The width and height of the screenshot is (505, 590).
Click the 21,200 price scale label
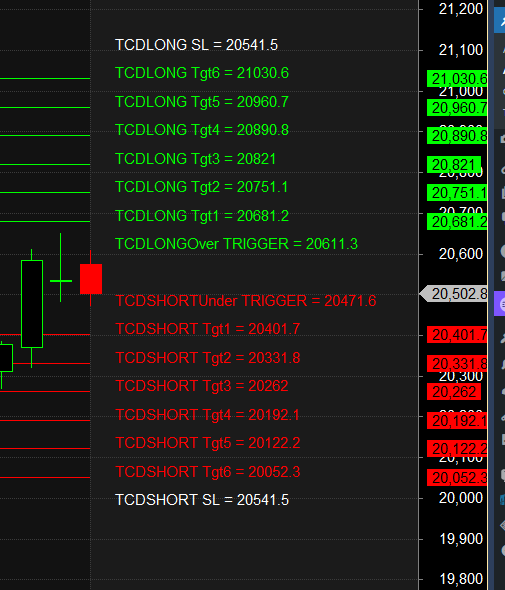[x=461, y=9]
